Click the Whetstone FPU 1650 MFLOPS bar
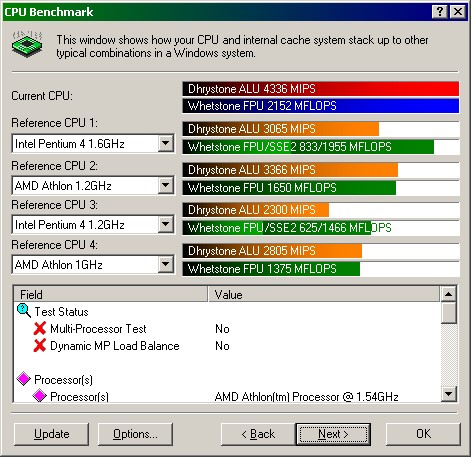The height and width of the screenshot is (457, 471). (289, 188)
